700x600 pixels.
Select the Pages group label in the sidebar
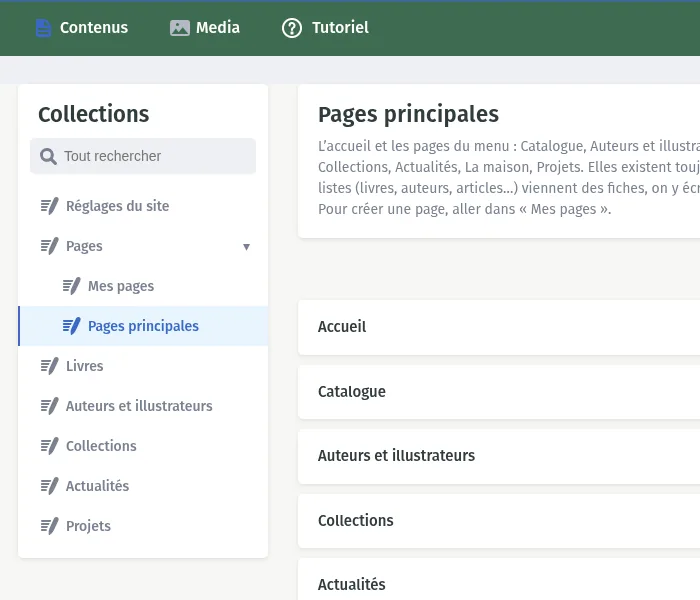tap(84, 246)
